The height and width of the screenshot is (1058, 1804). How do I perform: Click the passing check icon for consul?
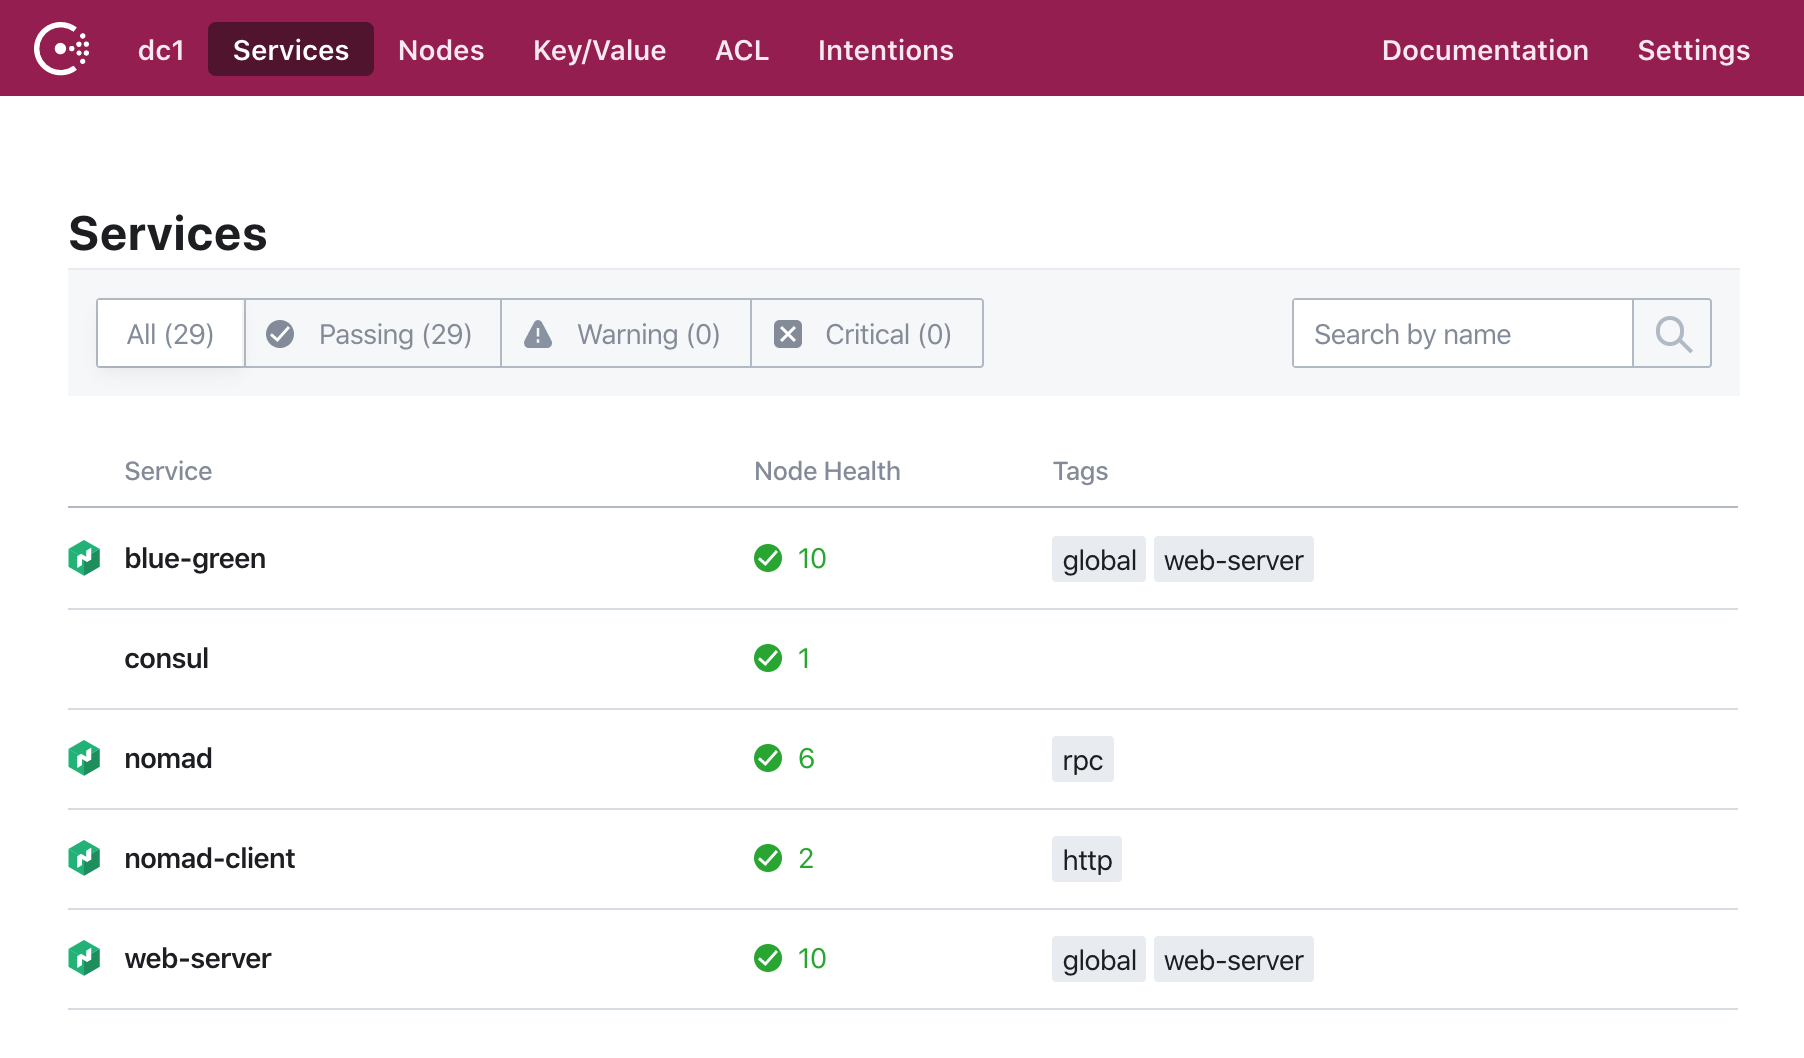pyautogui.click(x=768, y=658)
